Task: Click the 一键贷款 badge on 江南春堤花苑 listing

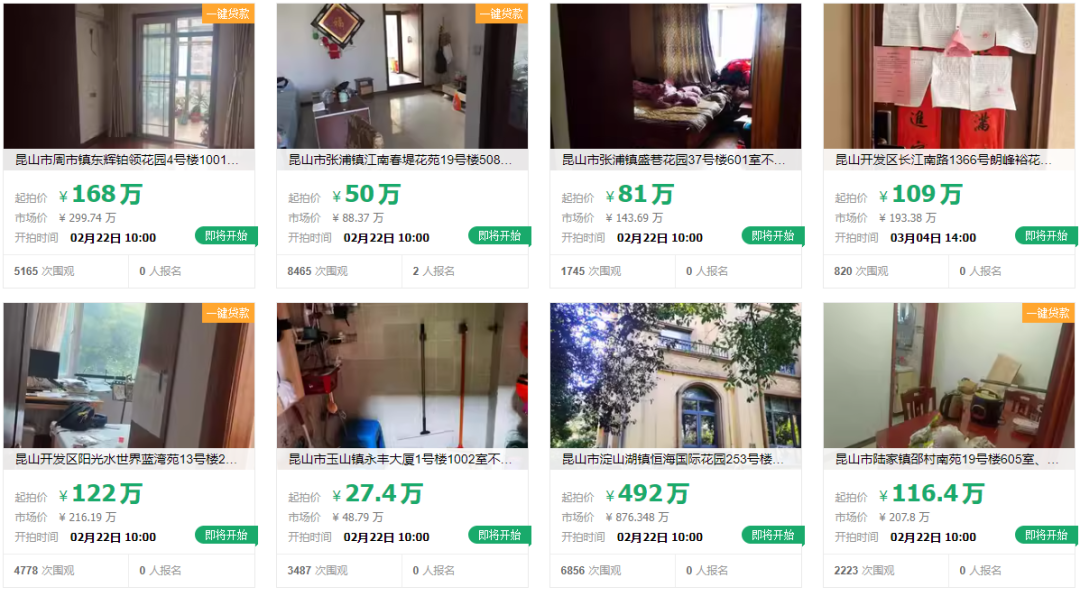Action: pyautogui.click(x=501, y=14)
